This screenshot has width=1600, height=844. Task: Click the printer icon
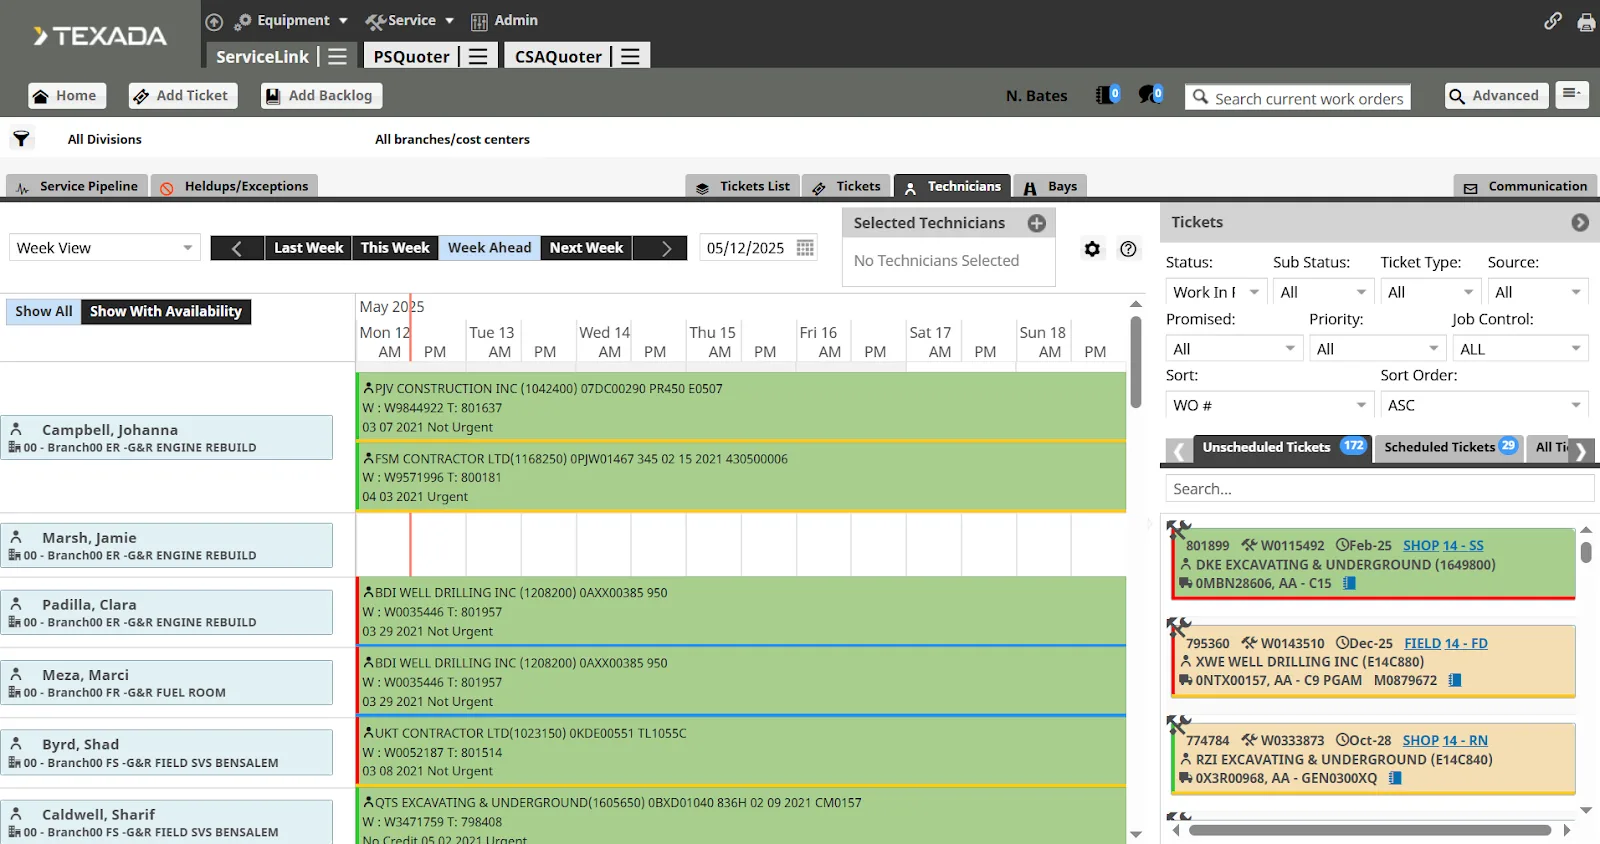click(x=1586, y=22)
